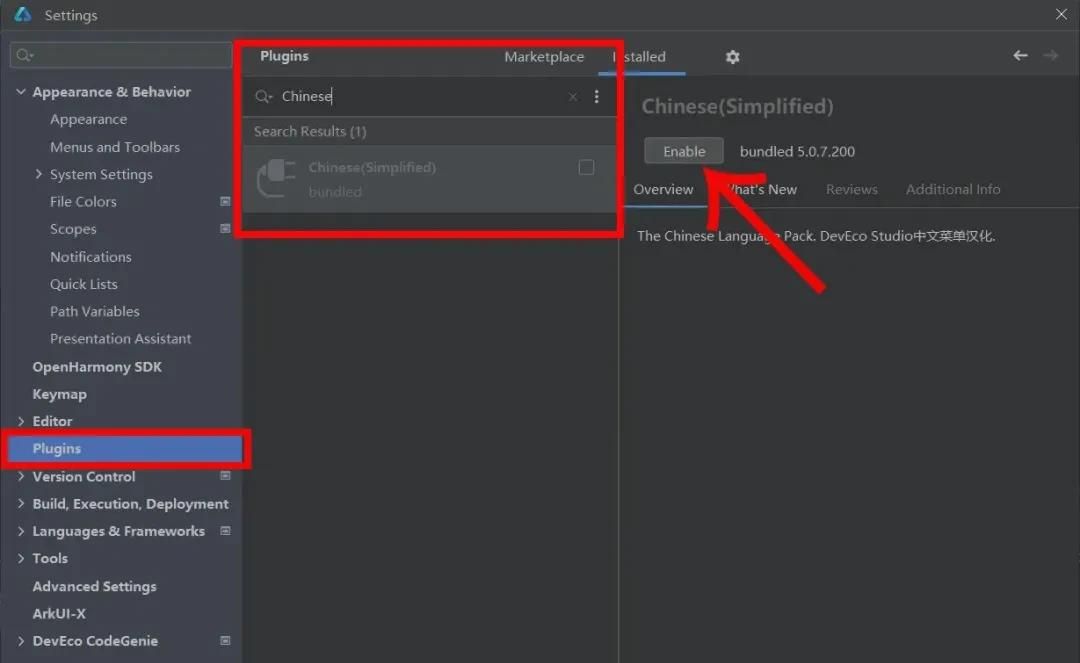Click the back navigation arrow
The width and height of the screenshot is (1080, 663).
click(1020, 56)
